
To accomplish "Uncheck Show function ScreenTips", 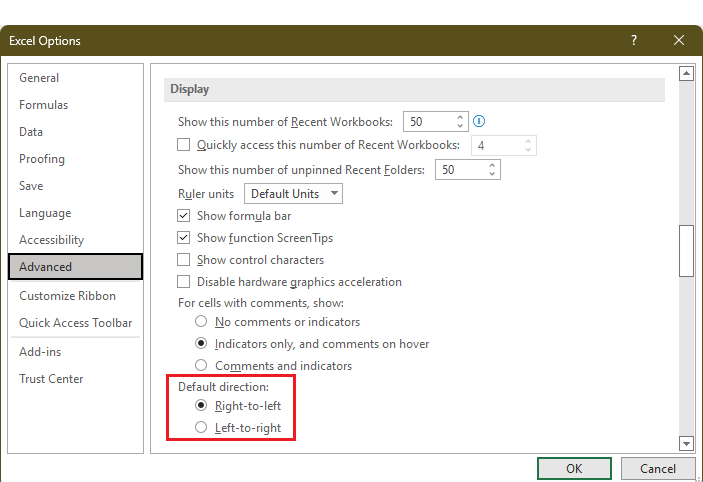I will coord(183,238).
